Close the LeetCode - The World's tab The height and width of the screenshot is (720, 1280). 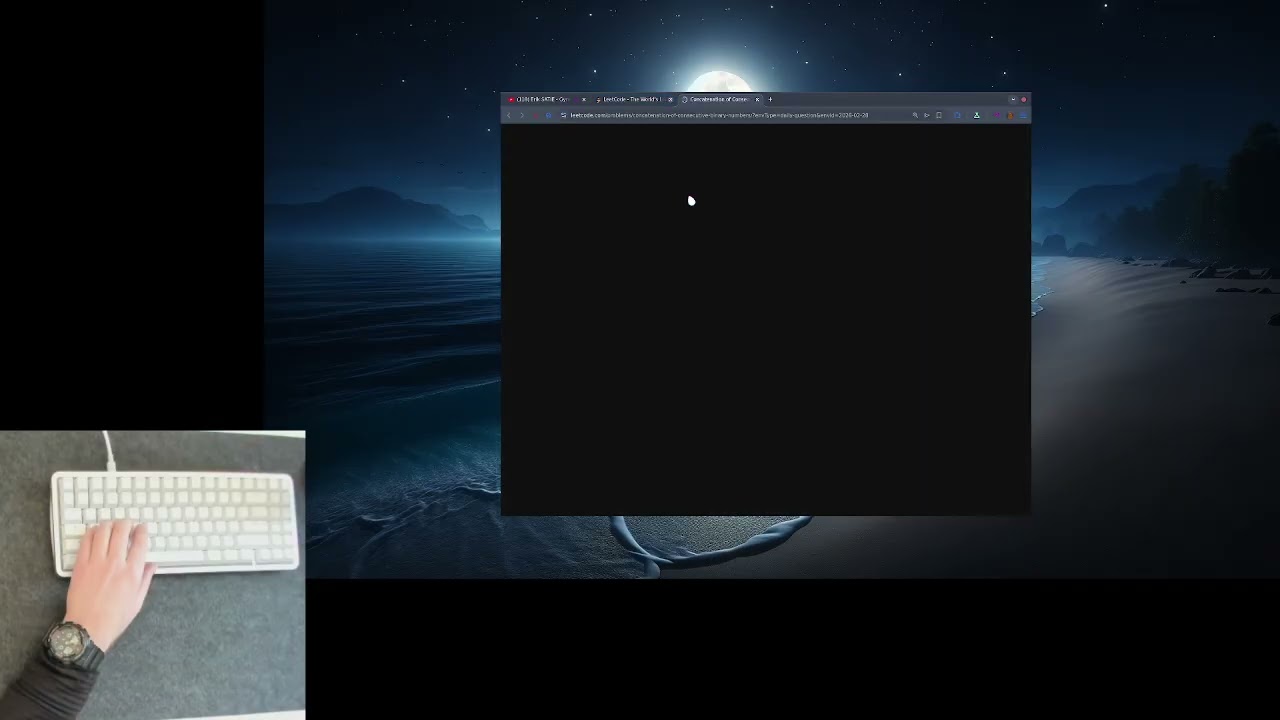(670, 100)
